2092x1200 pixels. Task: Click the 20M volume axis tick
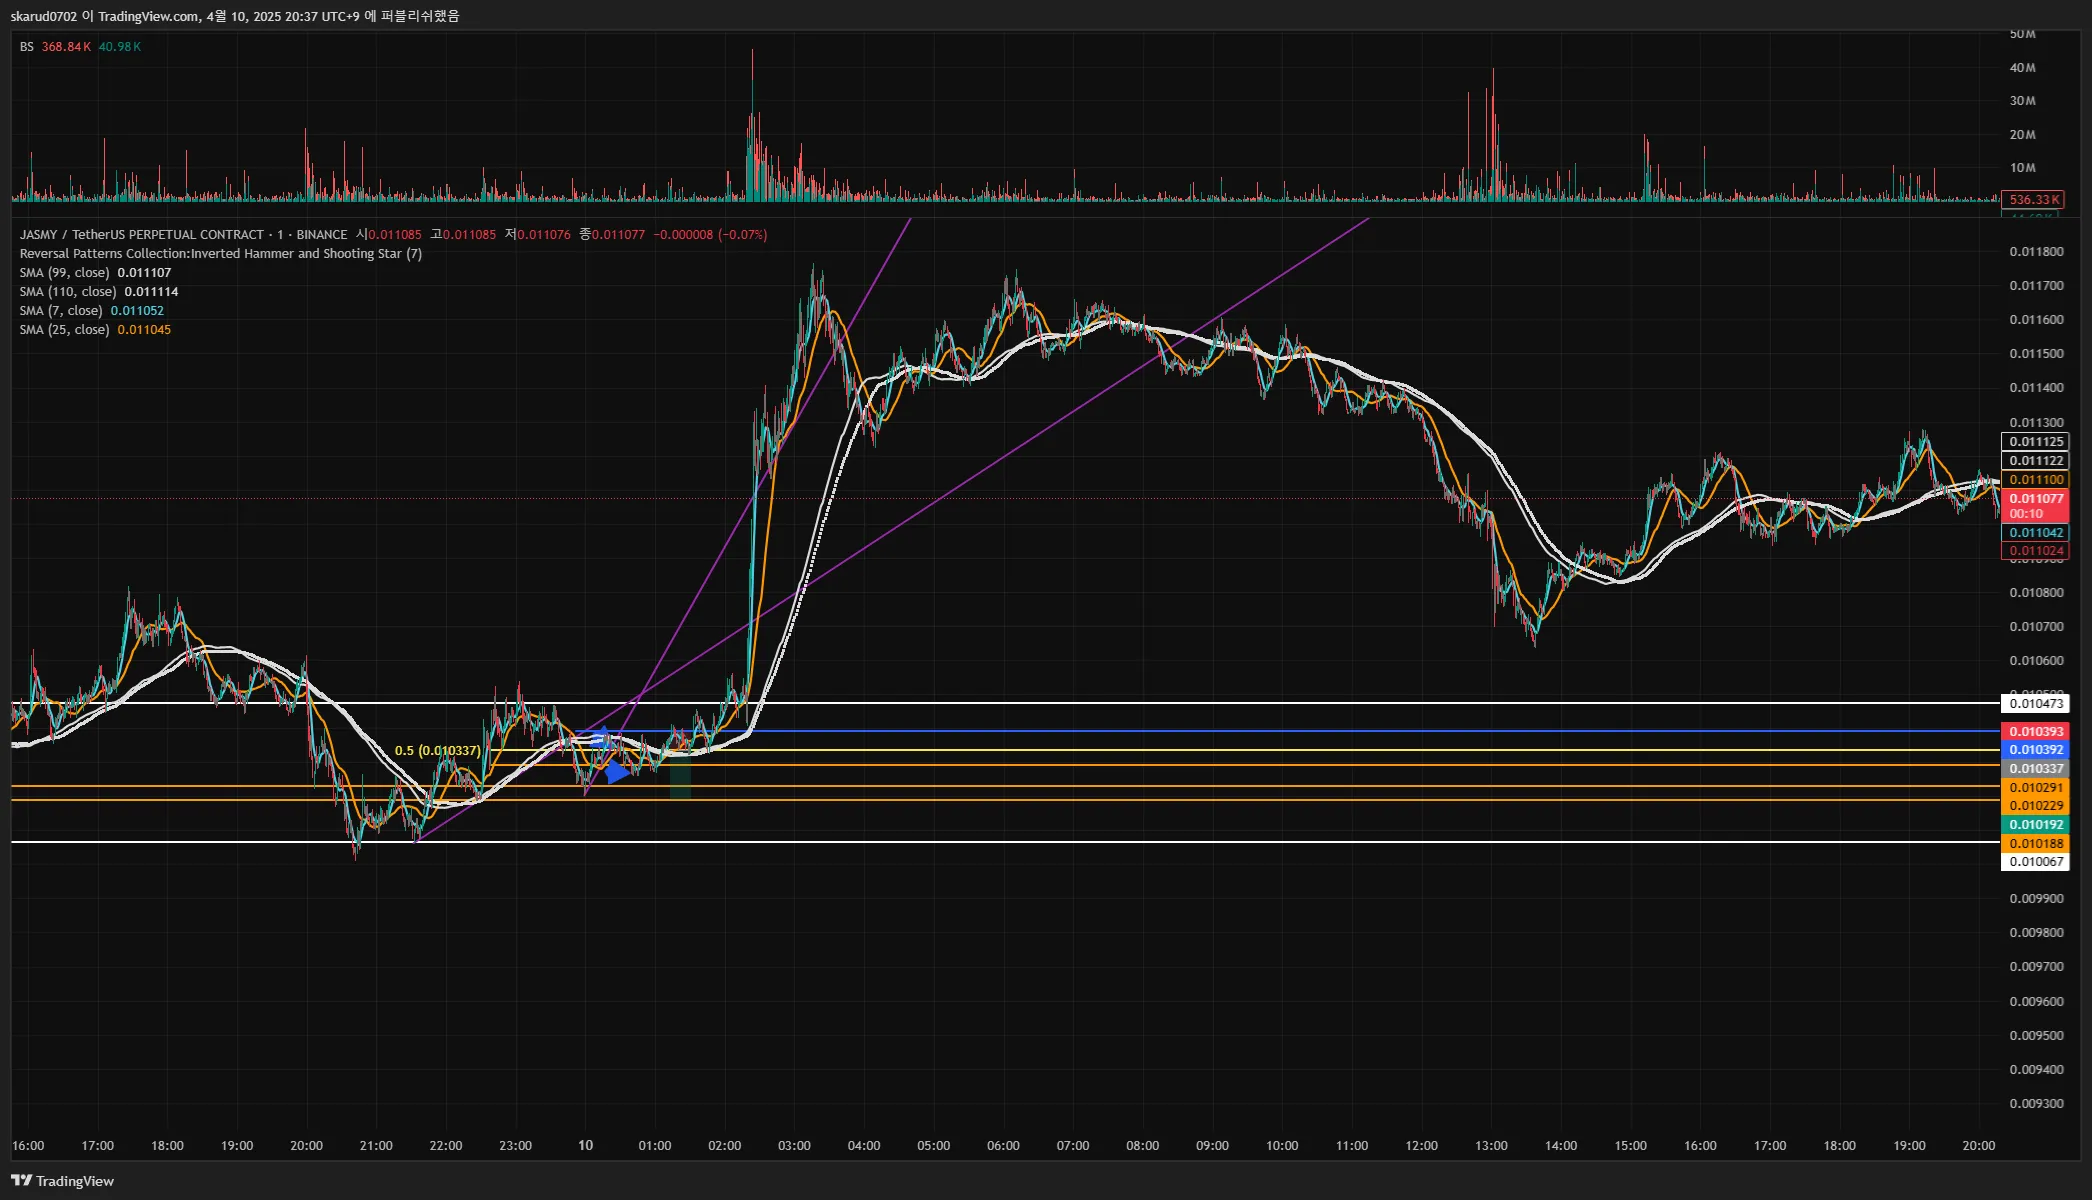pos(2022,134)
